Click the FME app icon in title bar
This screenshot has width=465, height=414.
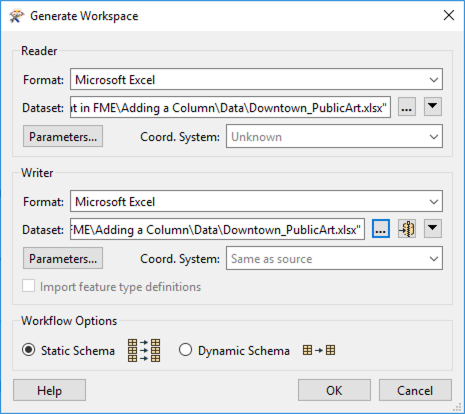pyautogui.click(x=16, y=16)
